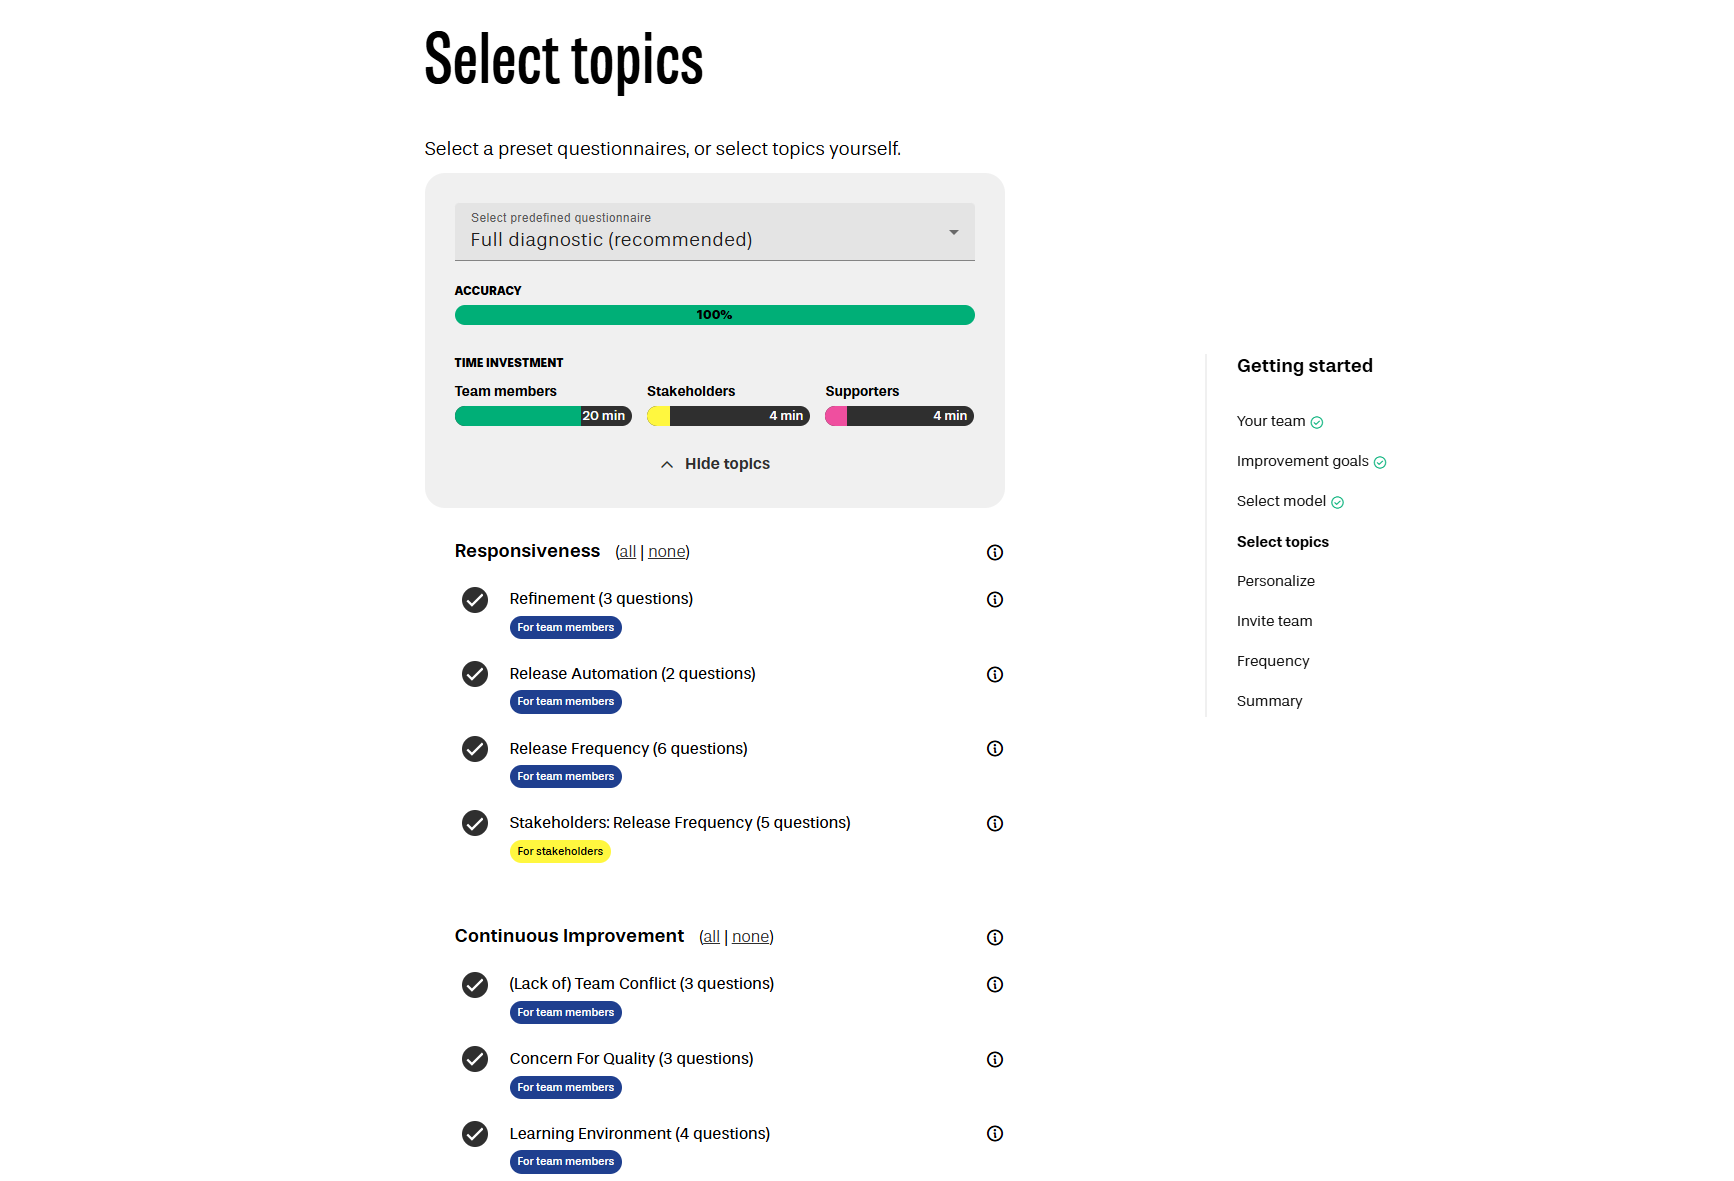Image resolution: width=1734 pixels, height=1181 pixels.
Task: Click Continuous Improvement section info icon
Action: point(994,937)
